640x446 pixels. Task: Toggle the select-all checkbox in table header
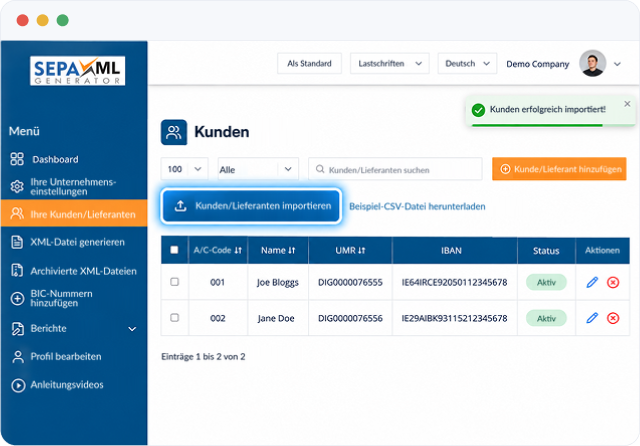tap(174, 250)
